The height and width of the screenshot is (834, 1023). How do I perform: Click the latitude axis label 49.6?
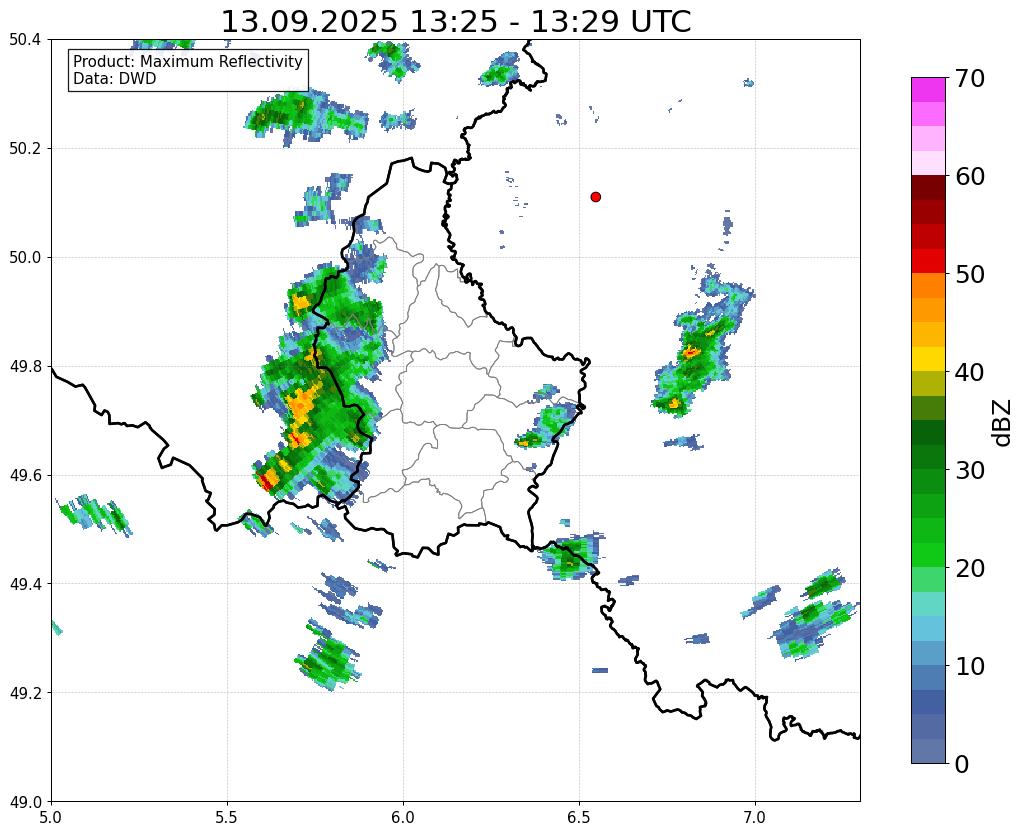(25, 476)
